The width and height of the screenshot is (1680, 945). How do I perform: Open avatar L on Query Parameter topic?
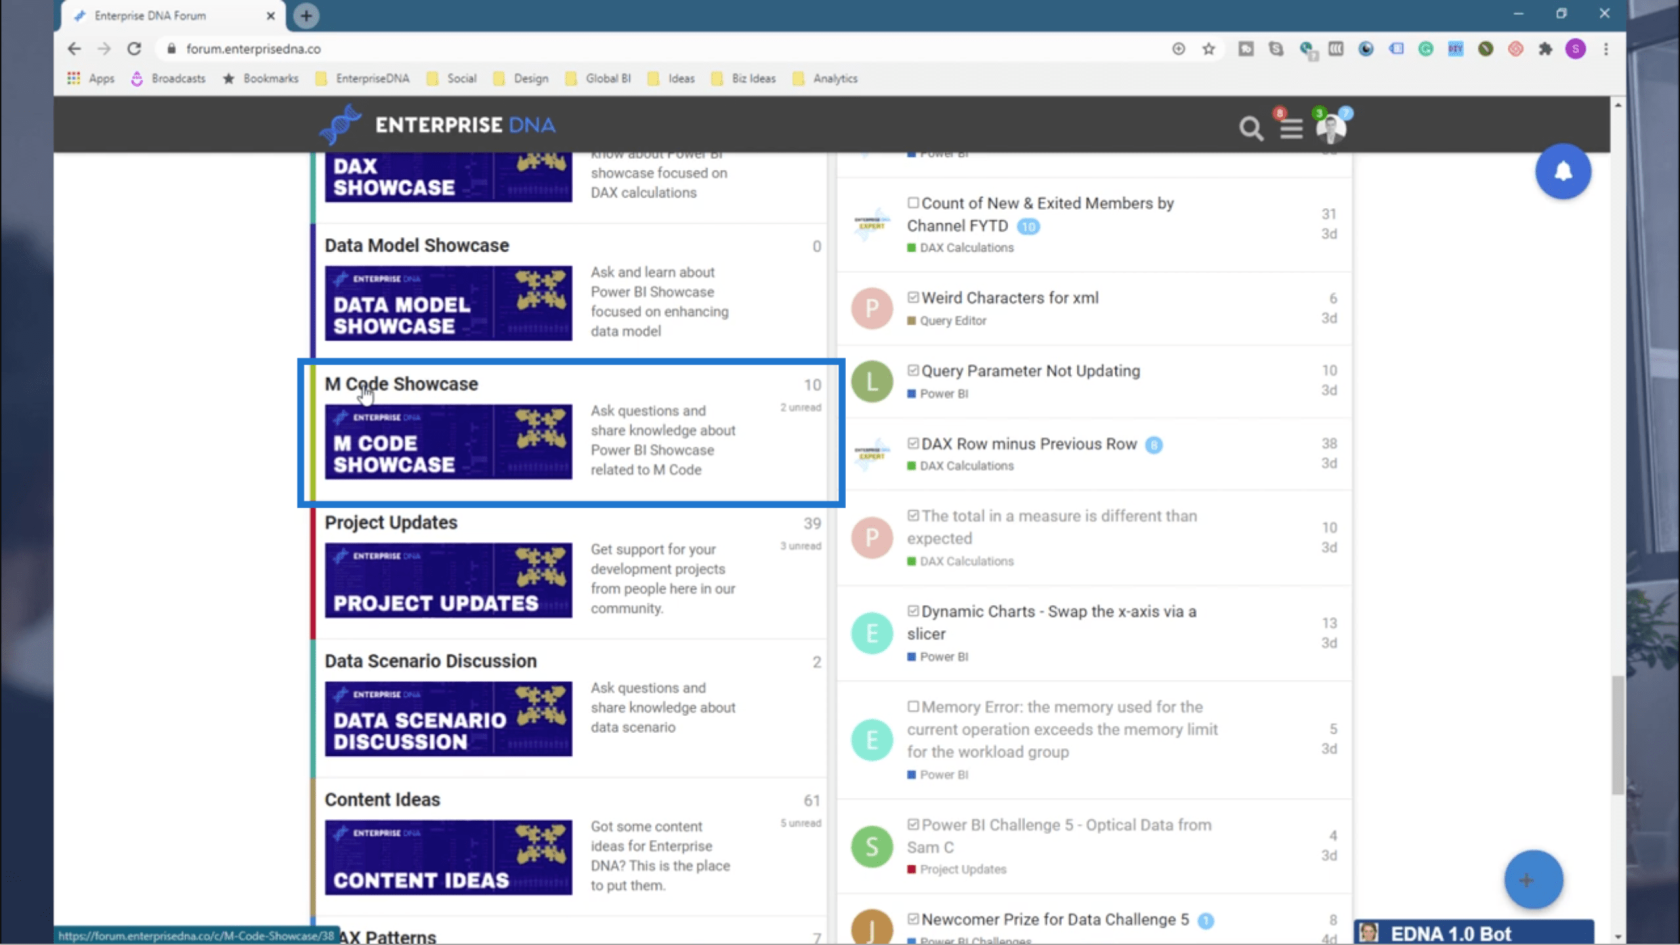872,381
